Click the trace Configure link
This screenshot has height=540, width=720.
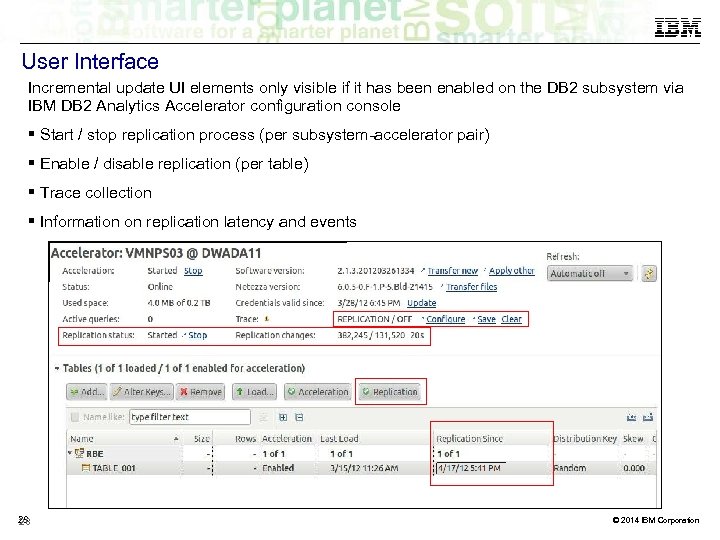445,319
